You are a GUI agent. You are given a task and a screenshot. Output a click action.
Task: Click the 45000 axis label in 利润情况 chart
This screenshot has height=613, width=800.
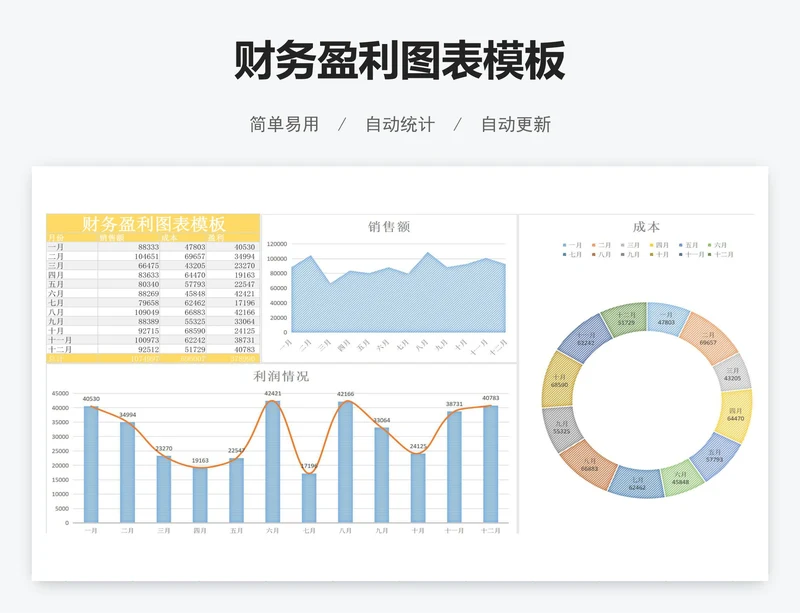tap(60, 394)
